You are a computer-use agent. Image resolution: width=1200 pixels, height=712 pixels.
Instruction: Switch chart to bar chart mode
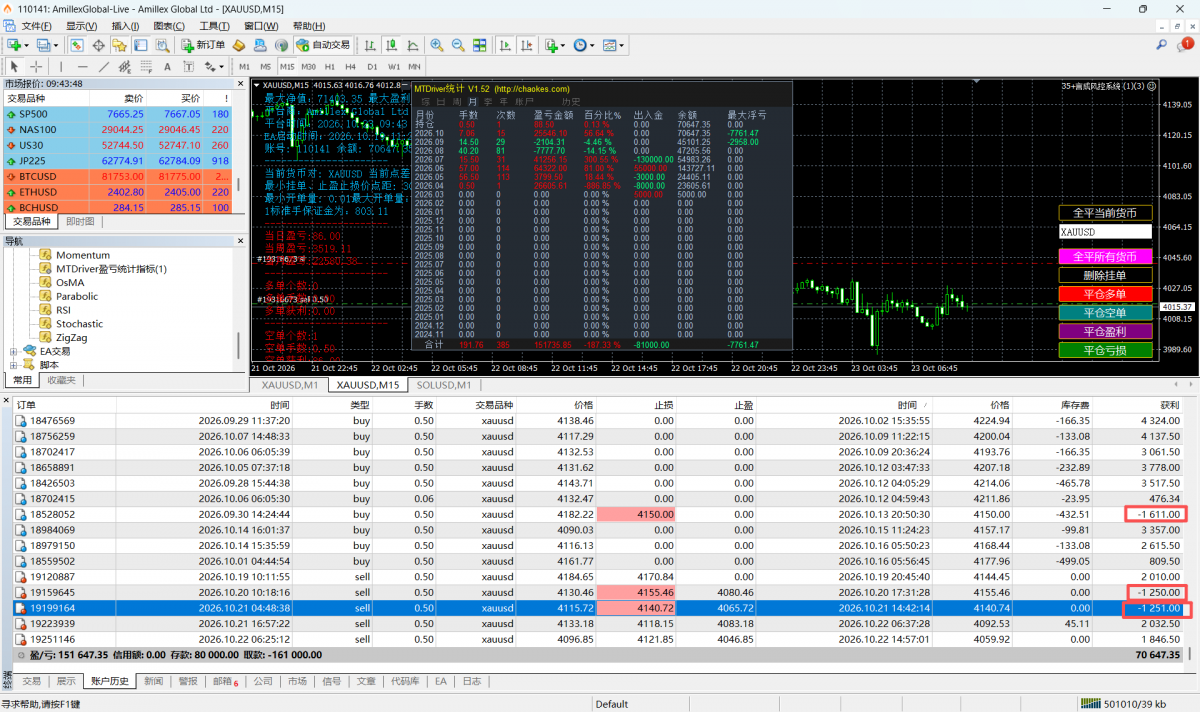371,45
